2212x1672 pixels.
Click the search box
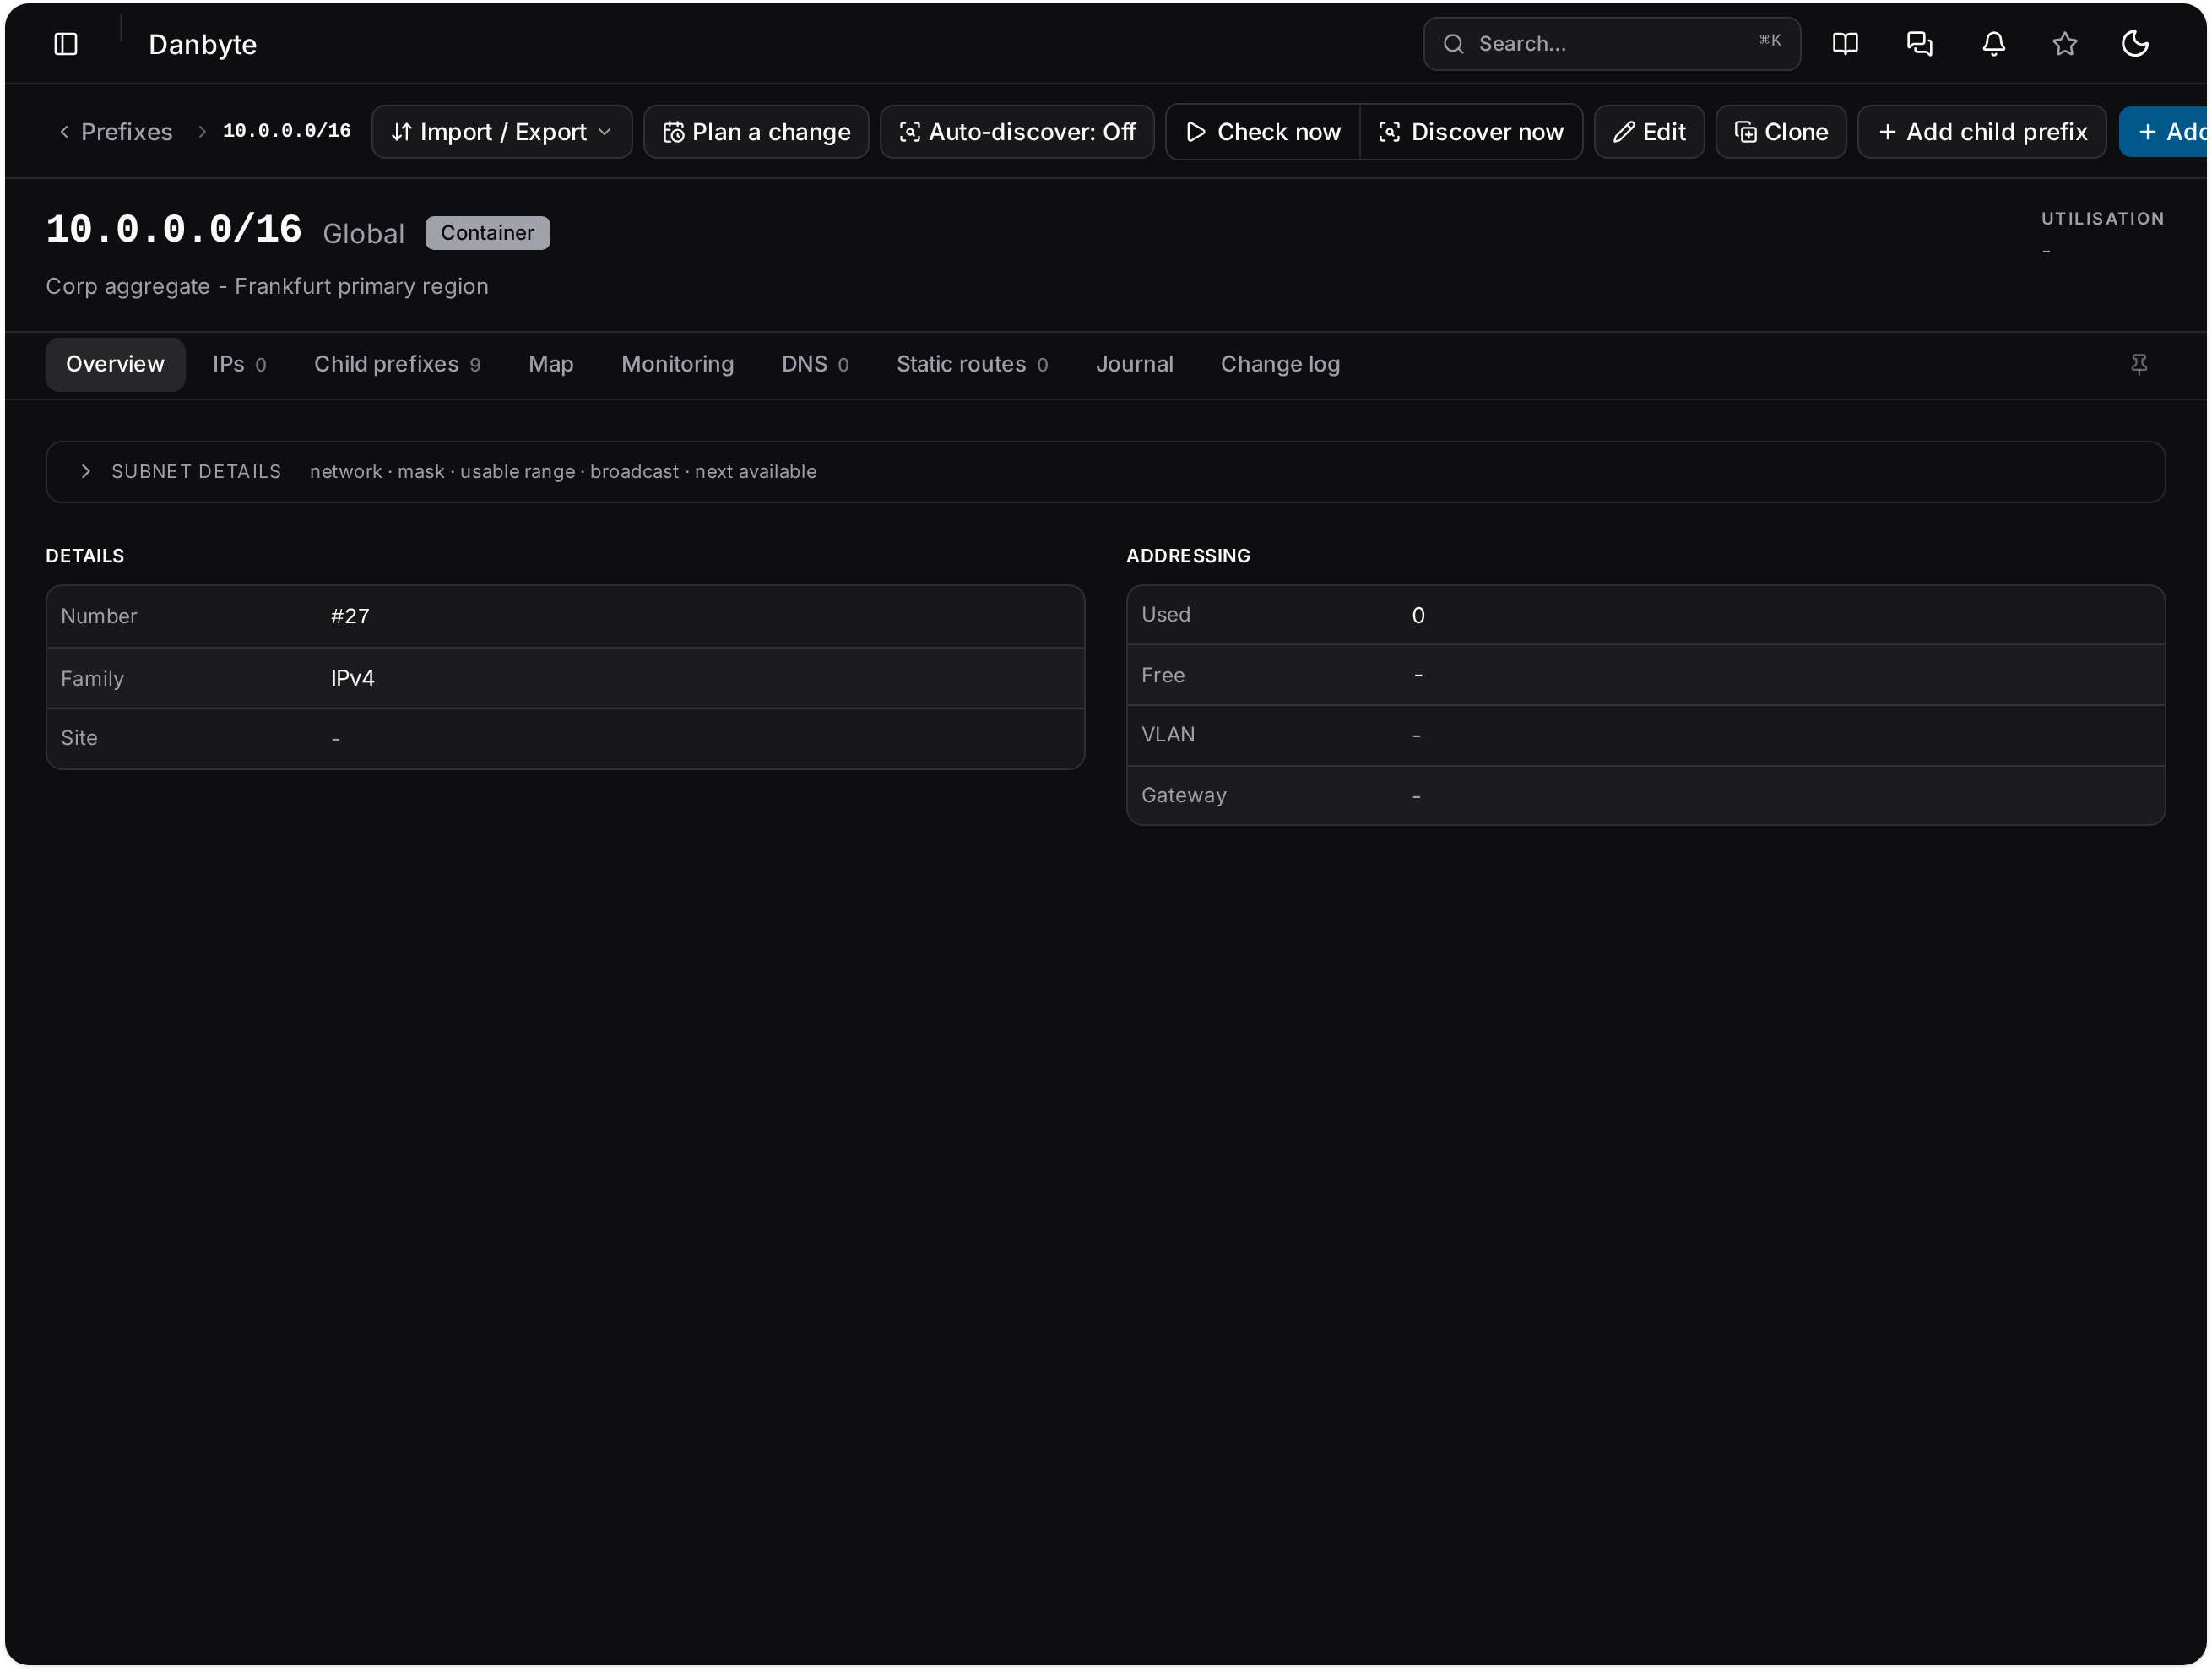pyautogui.click(x=1611, y=44)
